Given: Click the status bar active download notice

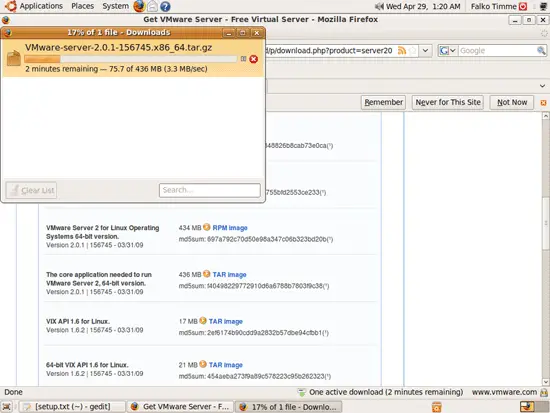Looking at the screenshot, I should click(x=381, y=392).
